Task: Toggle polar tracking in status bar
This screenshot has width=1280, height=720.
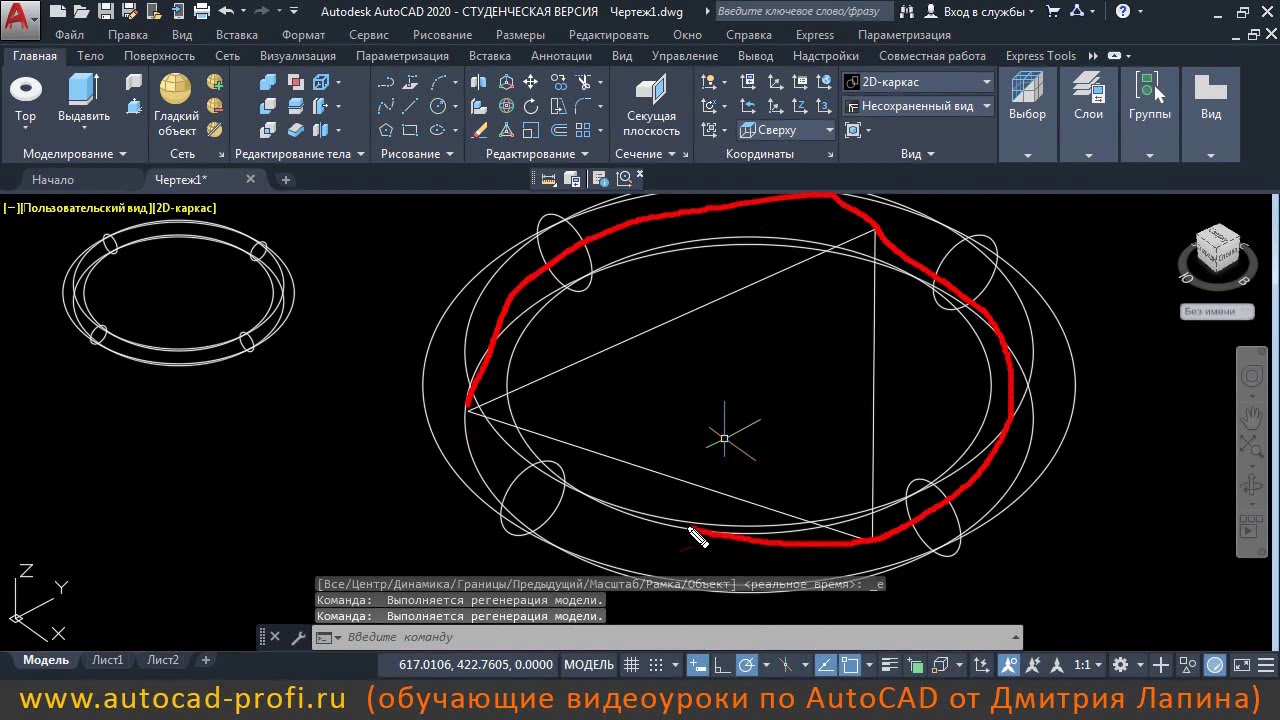Action: tap(746, 665)
